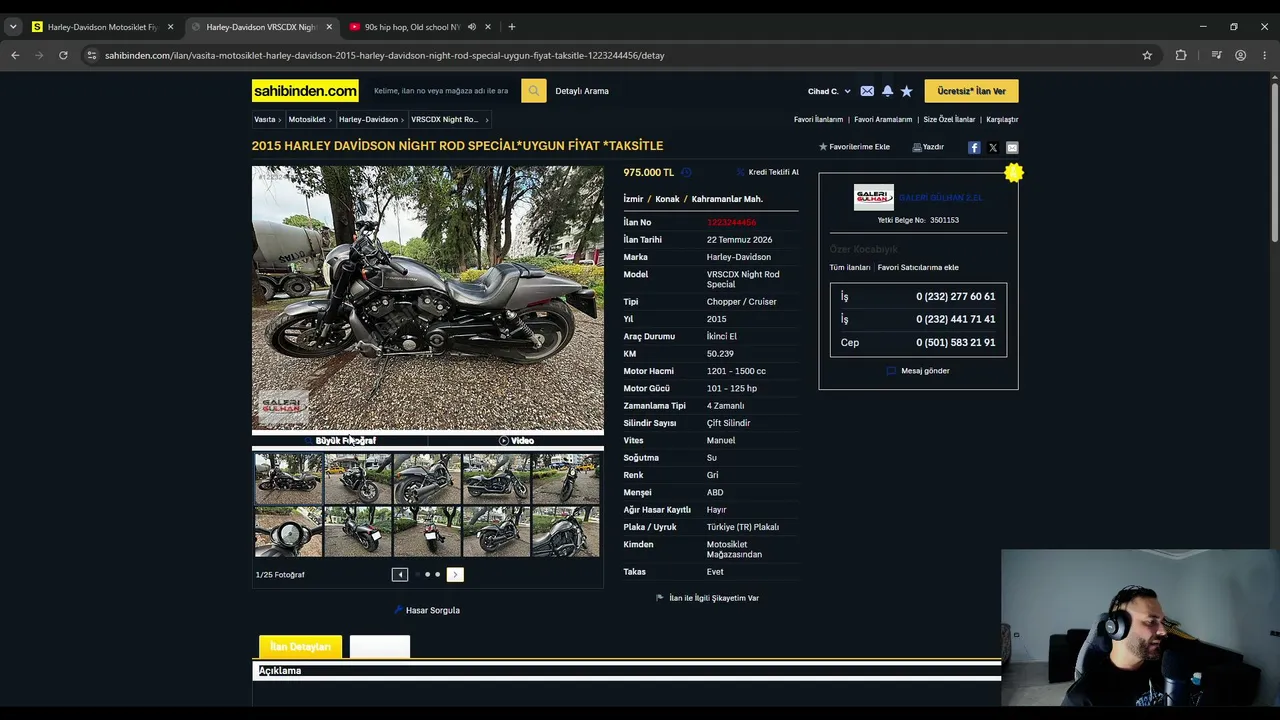Open tab search dropdown arrow
The image size is (1280, 720).
coord(13,27)
